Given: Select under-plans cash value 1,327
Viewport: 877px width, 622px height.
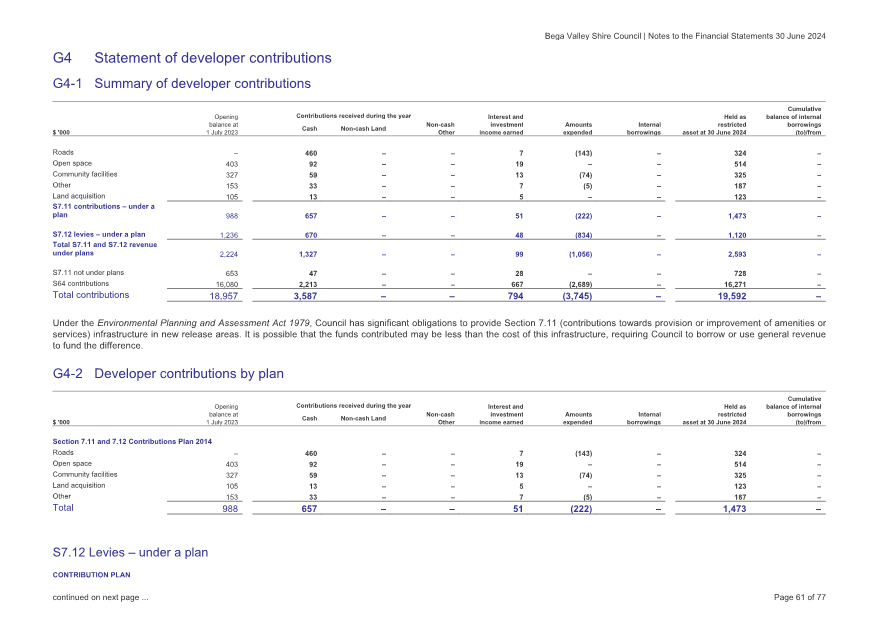Looking at the screenshot, I should coord(308,254).
